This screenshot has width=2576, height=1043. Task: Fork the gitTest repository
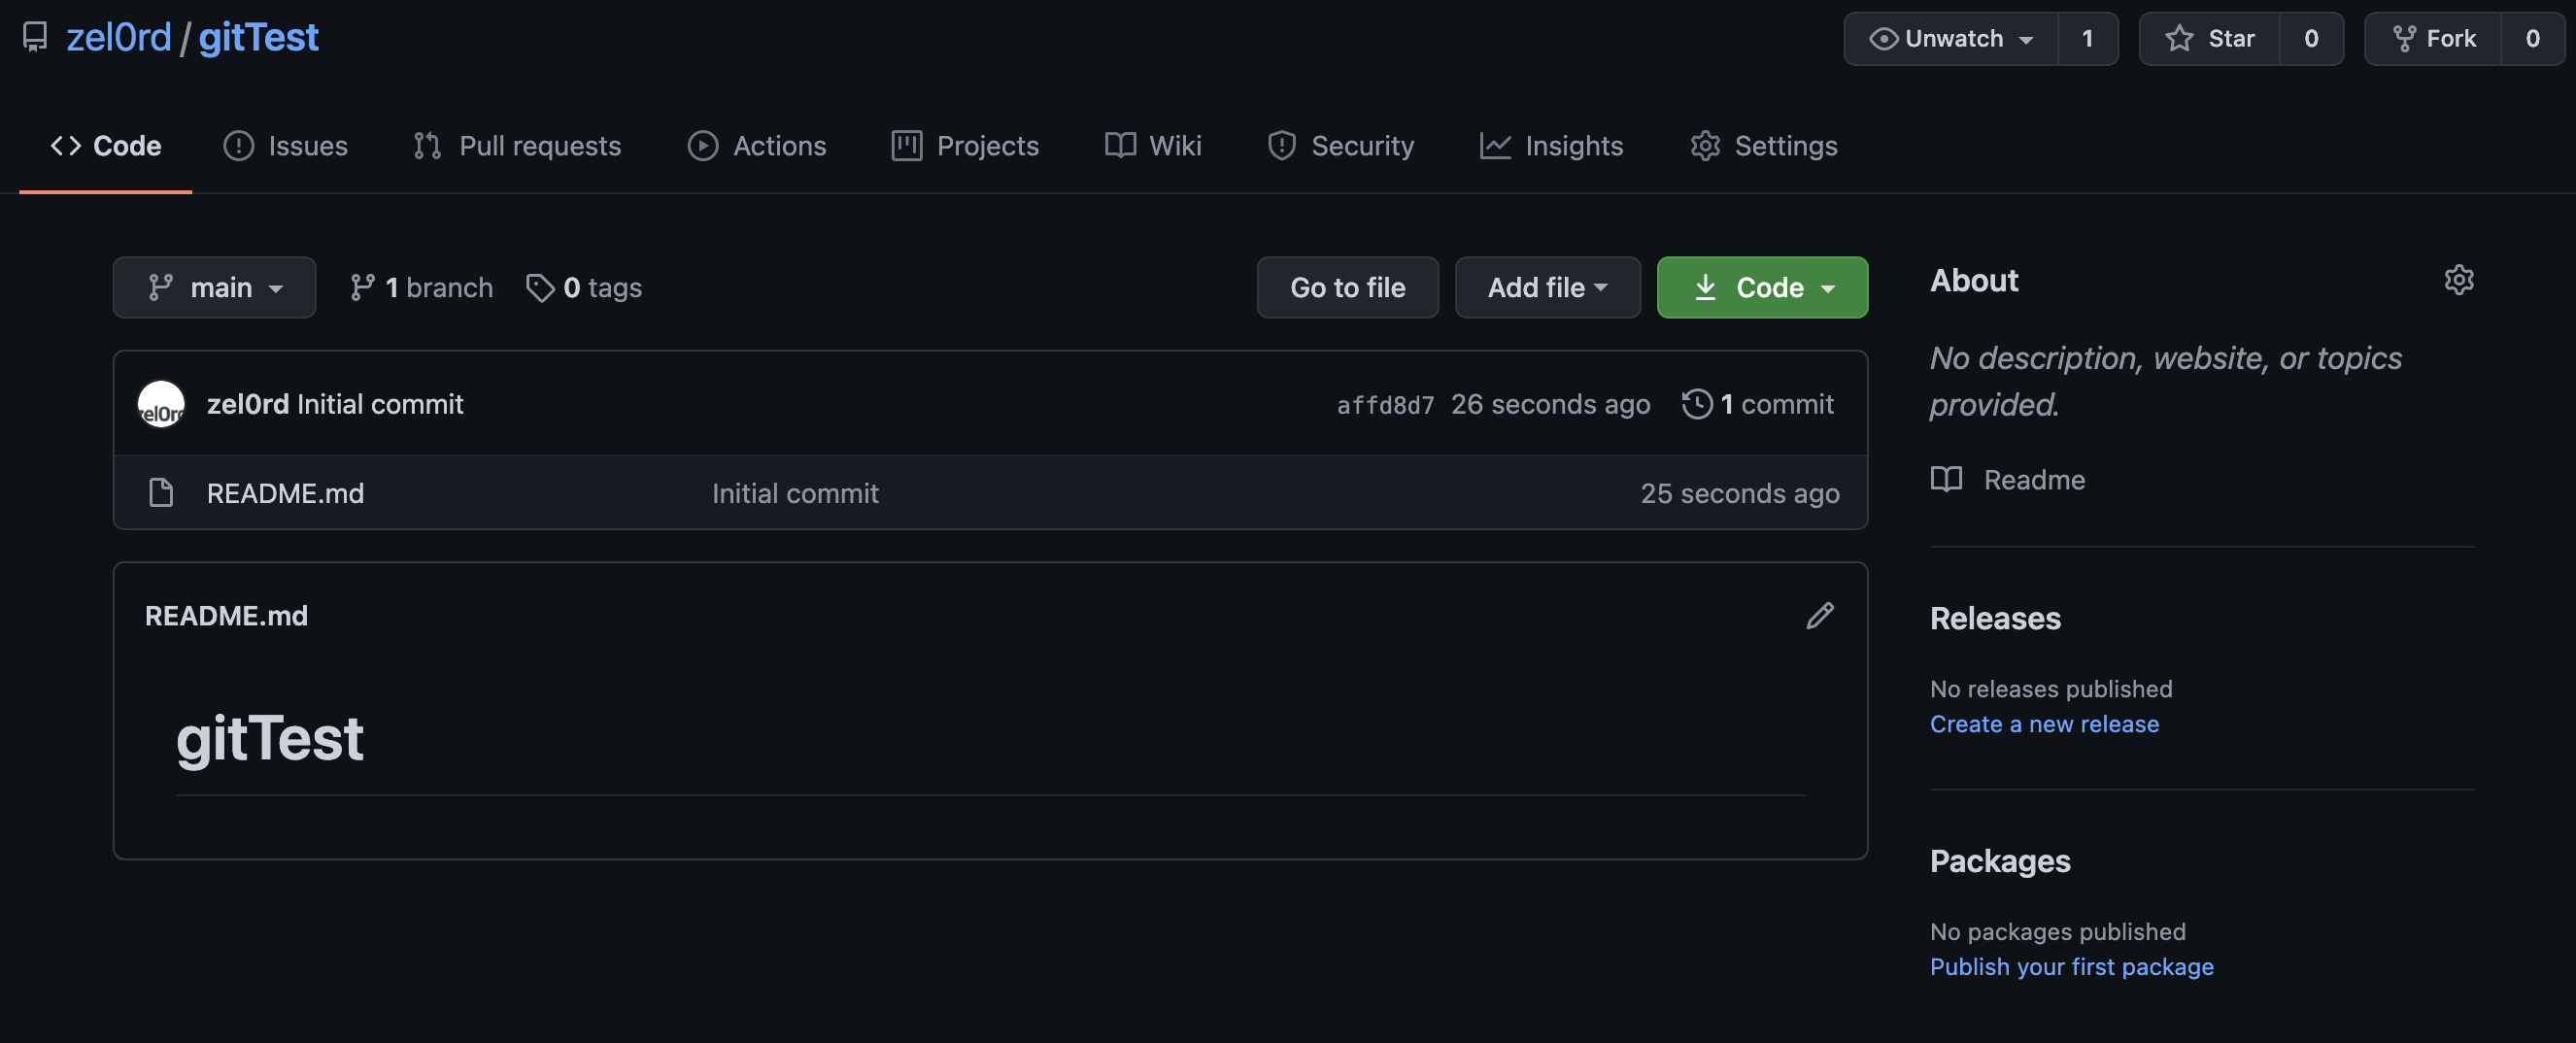click(2433, 38)
